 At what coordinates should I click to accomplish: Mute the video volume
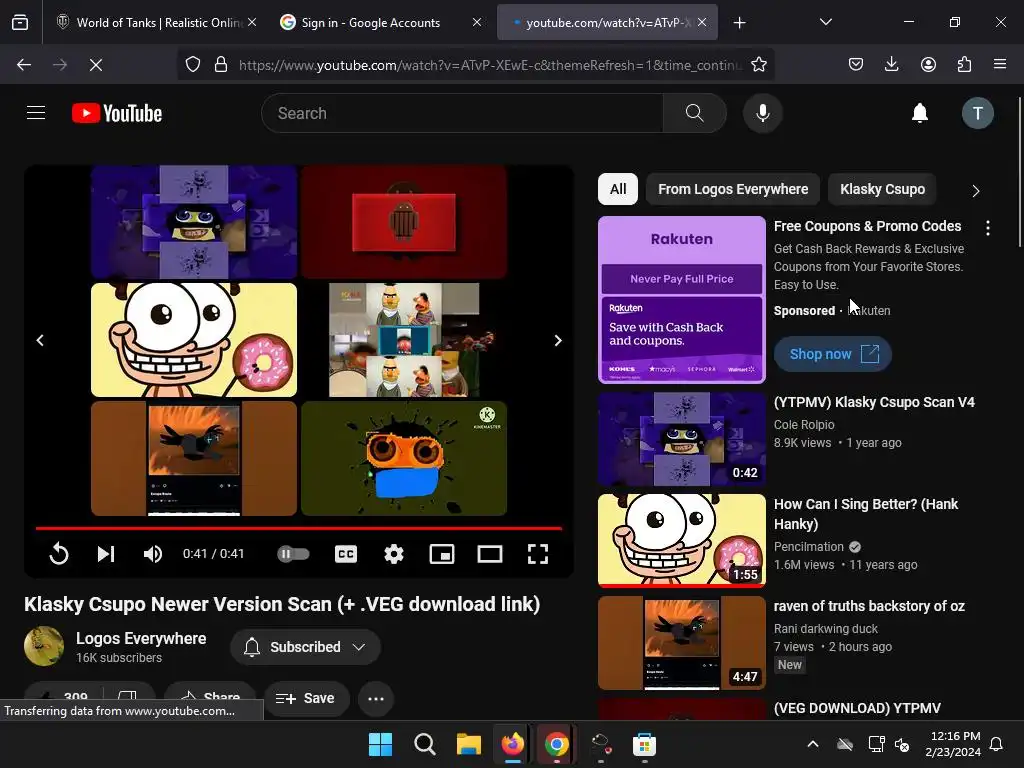[x=153, y=554]
